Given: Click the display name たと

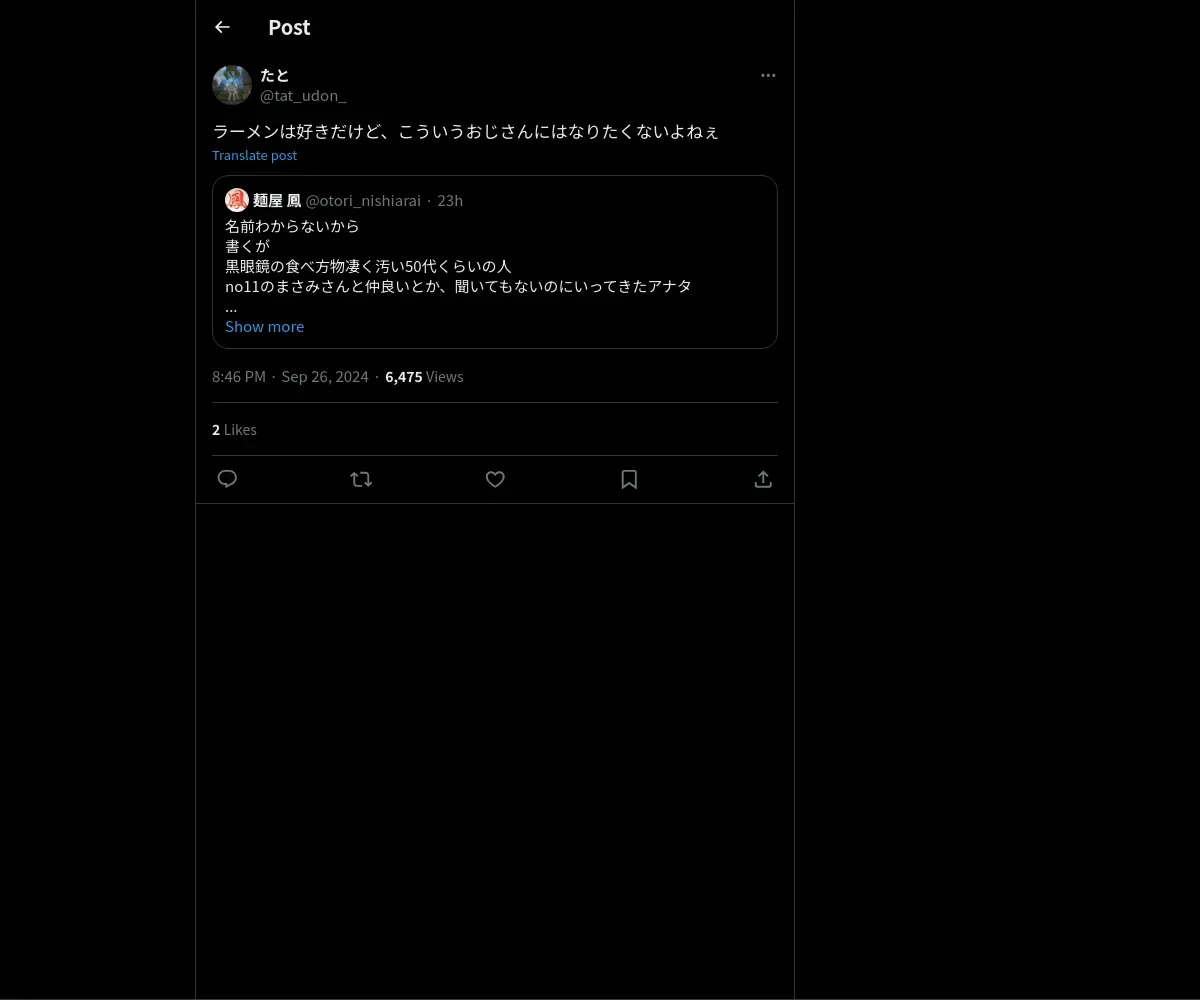Looking at the screenshot, I should 275,76.
